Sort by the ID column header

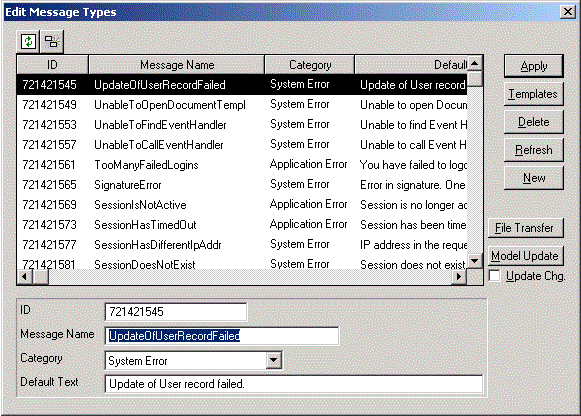click(53, 65)
